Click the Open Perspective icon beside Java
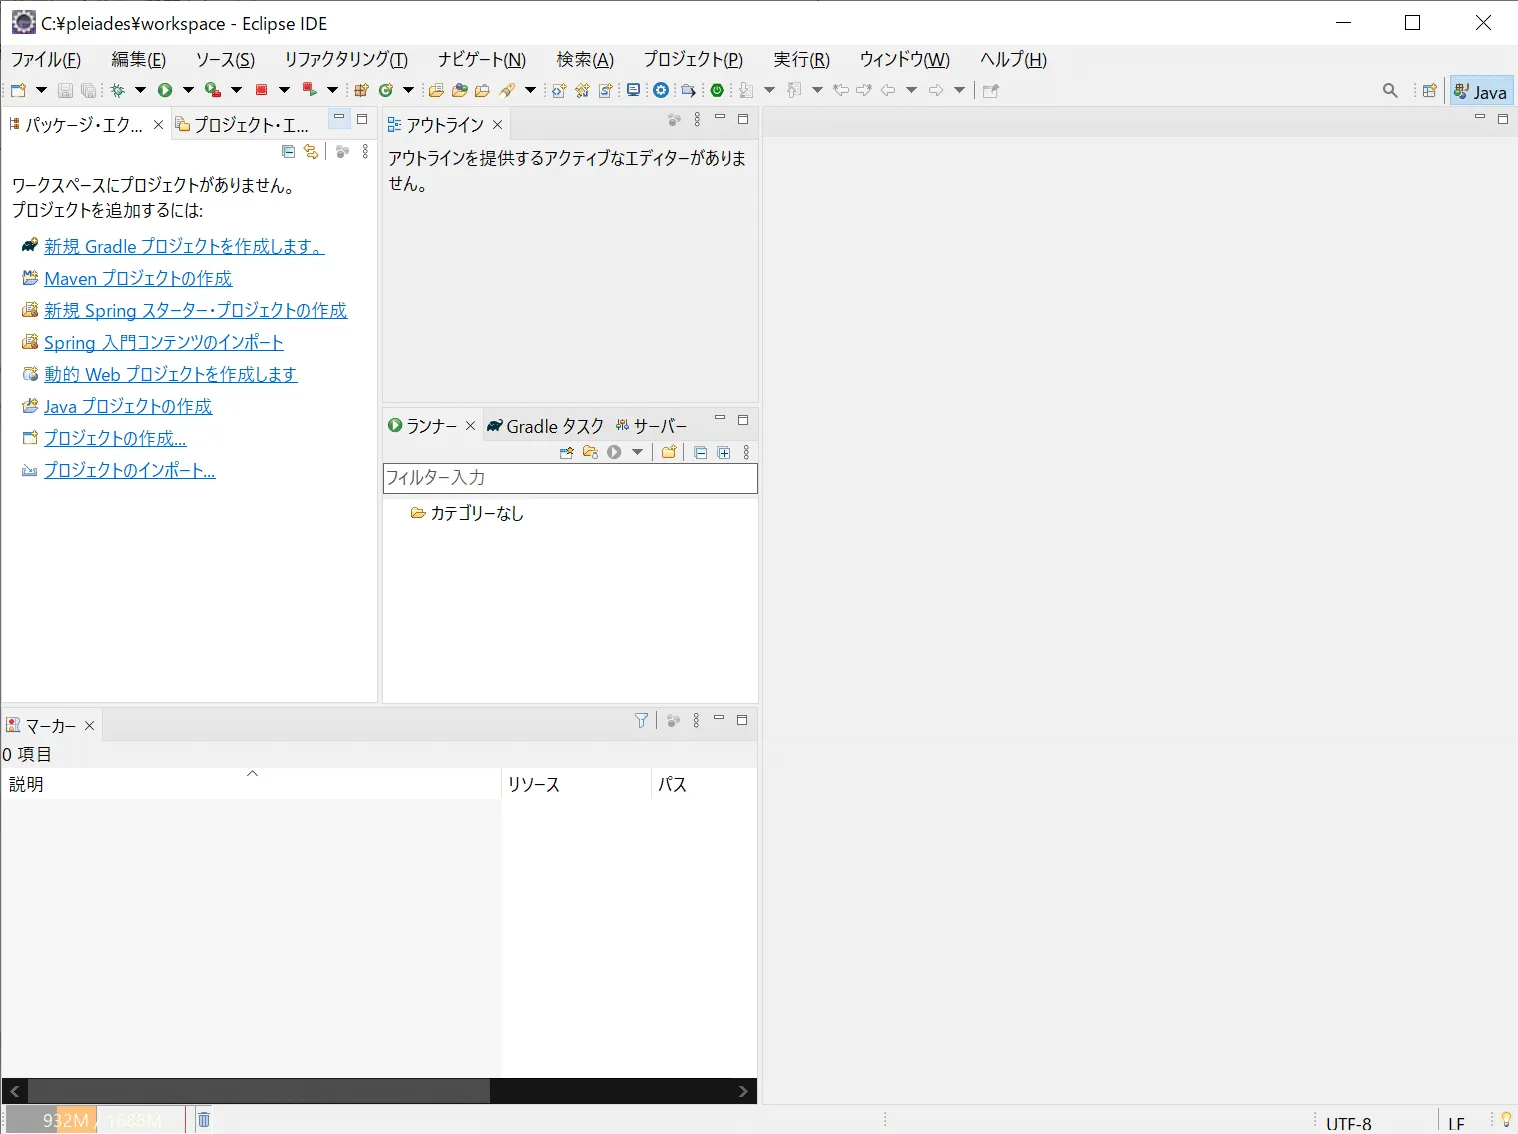Screen dimensions: 1518x1134 point(1430,91)
